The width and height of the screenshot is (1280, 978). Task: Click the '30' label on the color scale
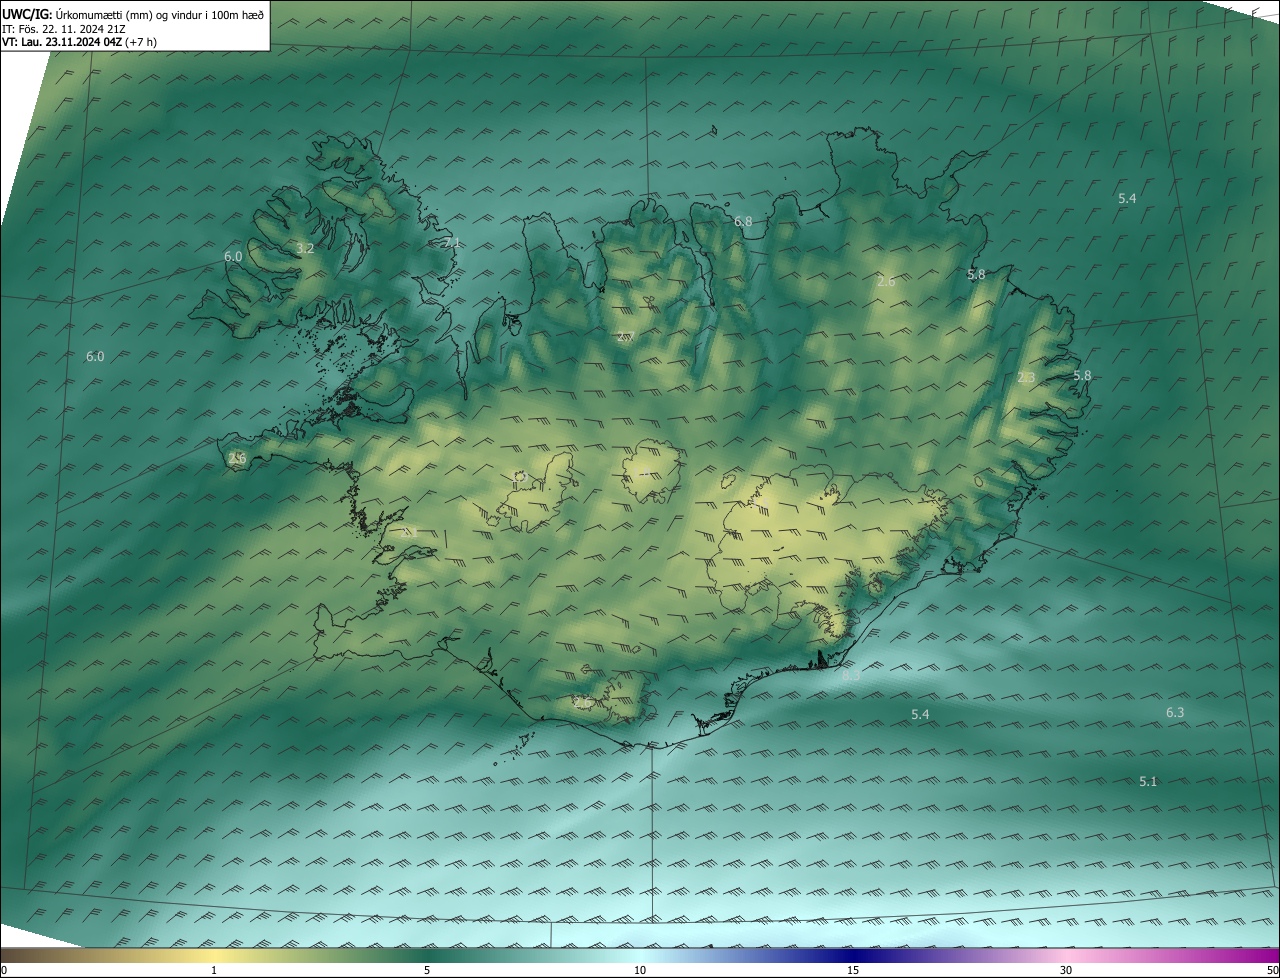click(x=1066, y=970)
